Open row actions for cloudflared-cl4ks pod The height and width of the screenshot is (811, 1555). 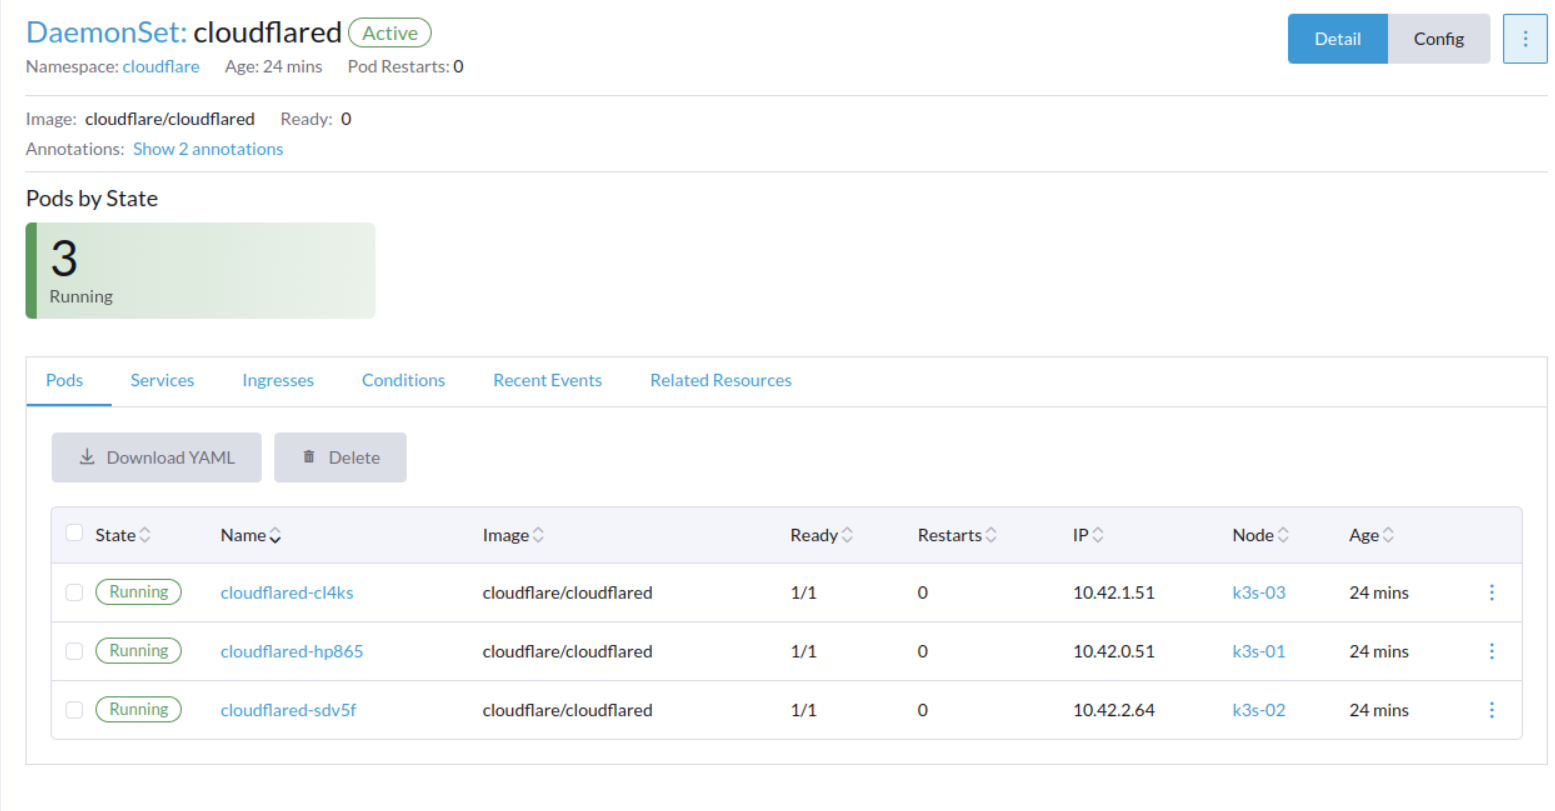point(1491,593)
